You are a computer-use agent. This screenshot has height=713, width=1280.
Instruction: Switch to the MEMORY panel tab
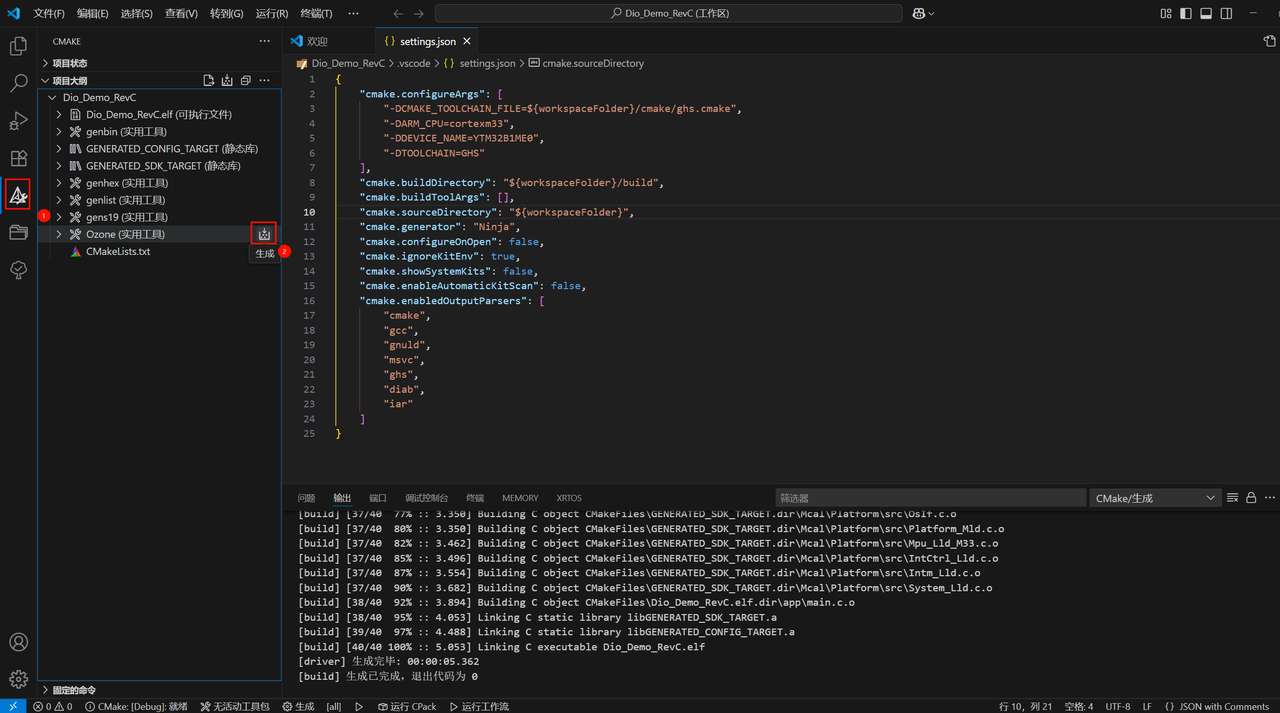point(520,498)
